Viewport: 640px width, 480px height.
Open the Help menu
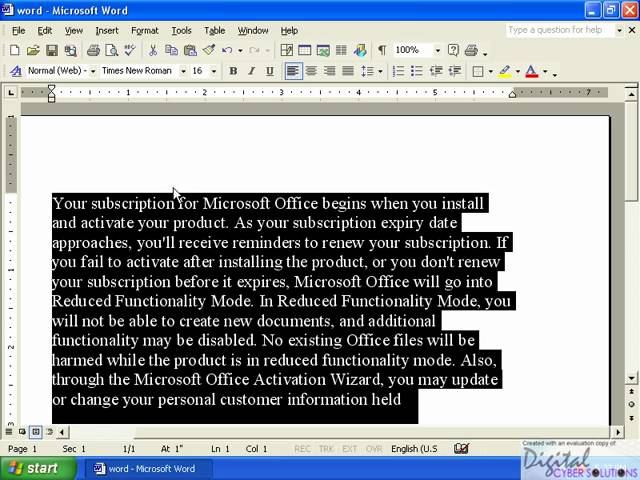289,31
